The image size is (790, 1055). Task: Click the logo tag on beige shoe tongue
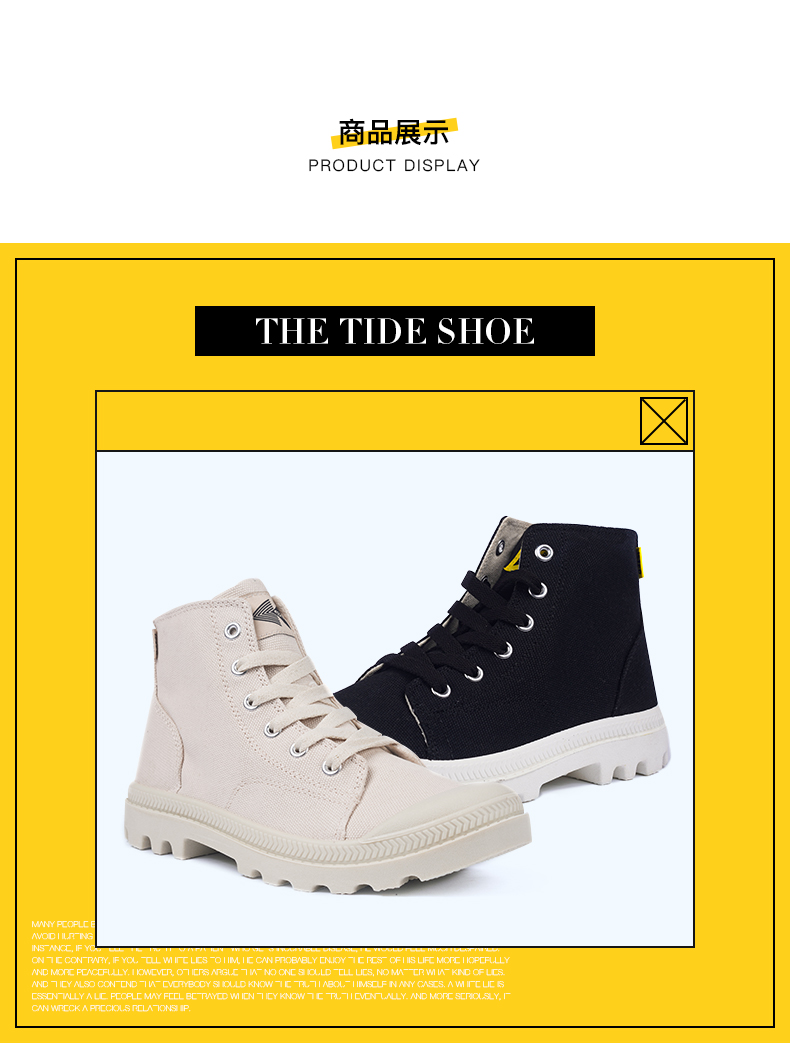pos(273,614)
